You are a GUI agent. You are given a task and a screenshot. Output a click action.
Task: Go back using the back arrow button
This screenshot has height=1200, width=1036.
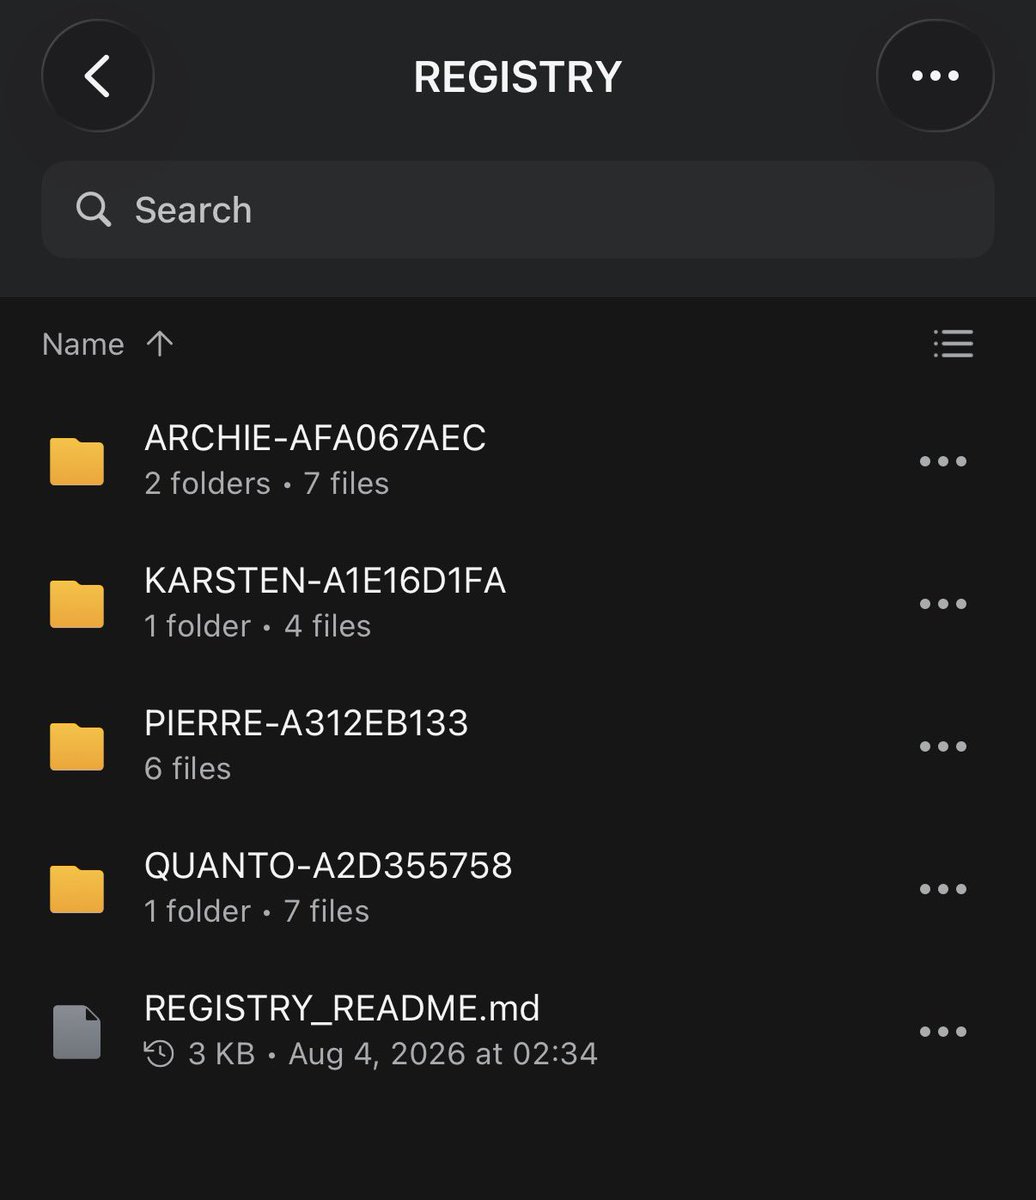pyautogui.click(x=97, y=76)
